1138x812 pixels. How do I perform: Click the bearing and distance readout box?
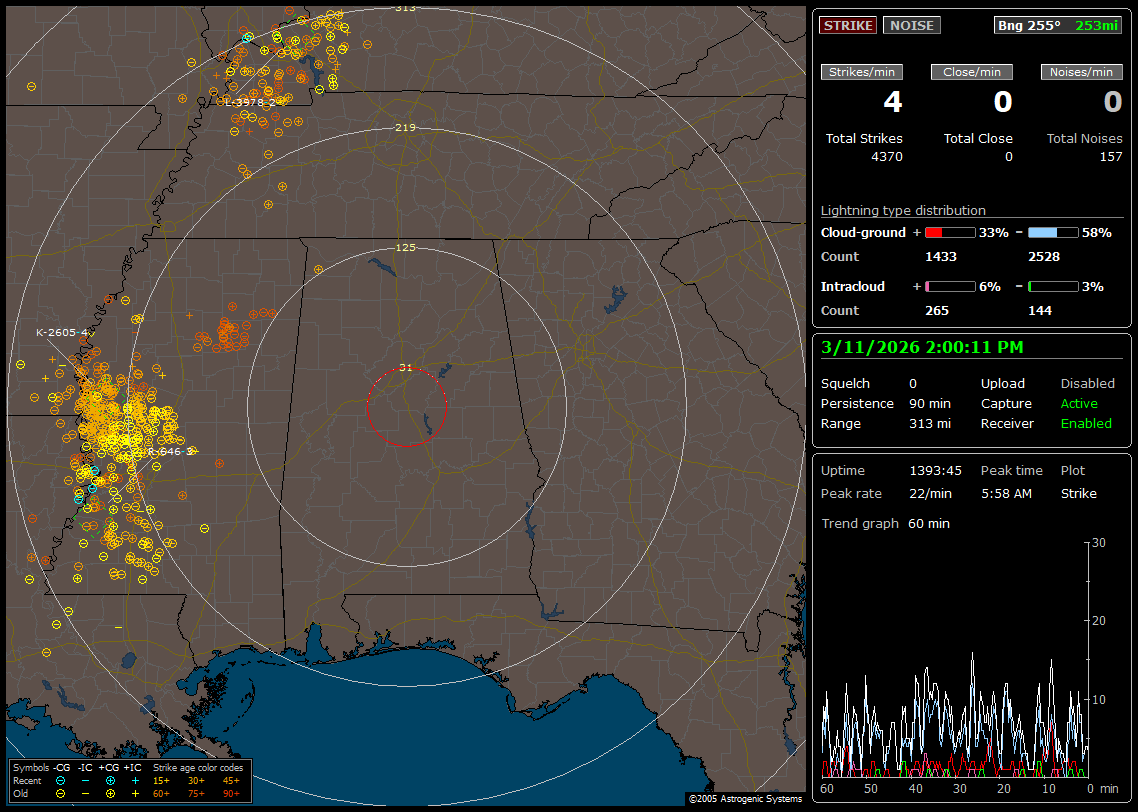pos(1058,26)
